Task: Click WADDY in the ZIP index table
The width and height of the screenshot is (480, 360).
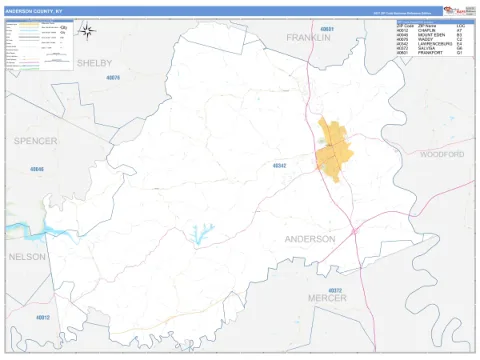Action: 425,39
